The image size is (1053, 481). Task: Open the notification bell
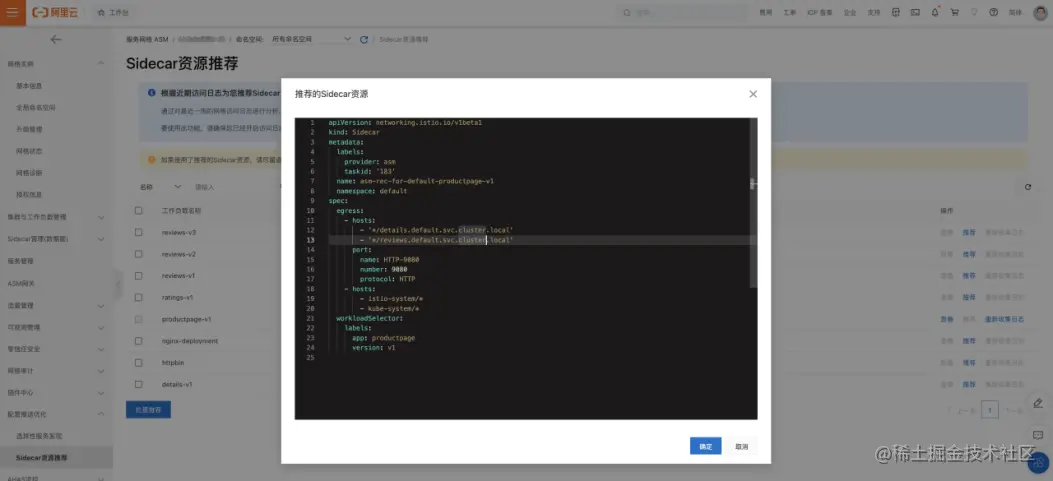935,13
